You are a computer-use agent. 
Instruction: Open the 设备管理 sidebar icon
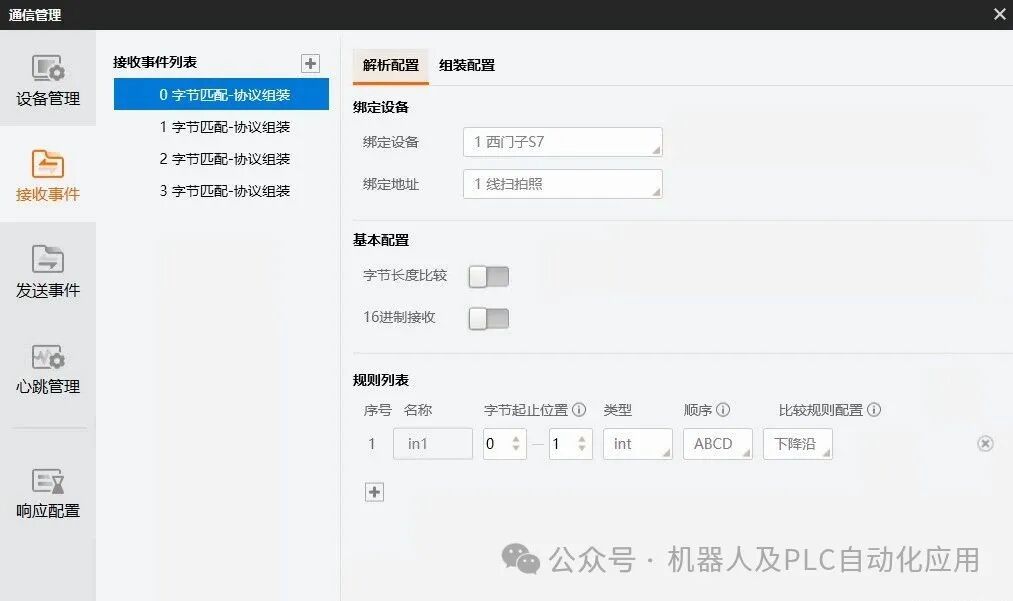pos(48,80)
